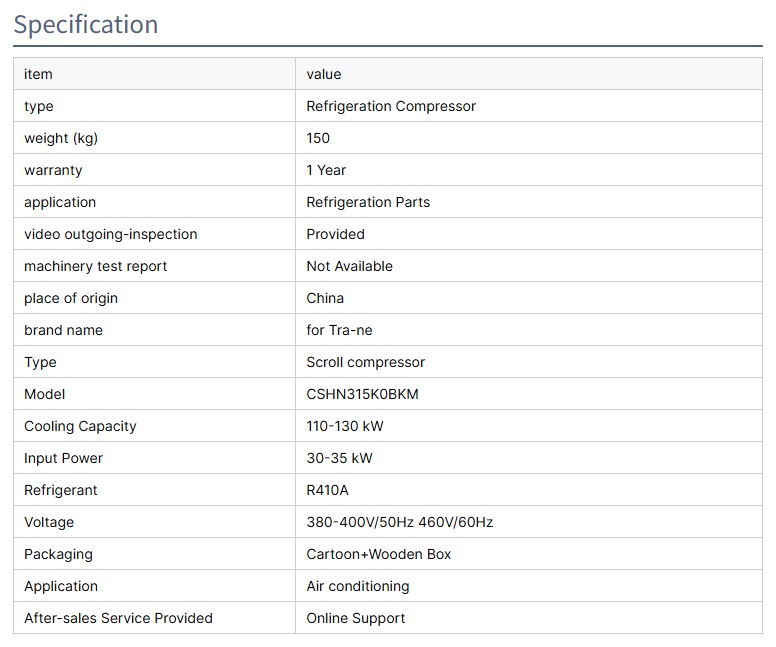
Task: Click the Scroll compressor value
Action: click(x=365, y=362)
